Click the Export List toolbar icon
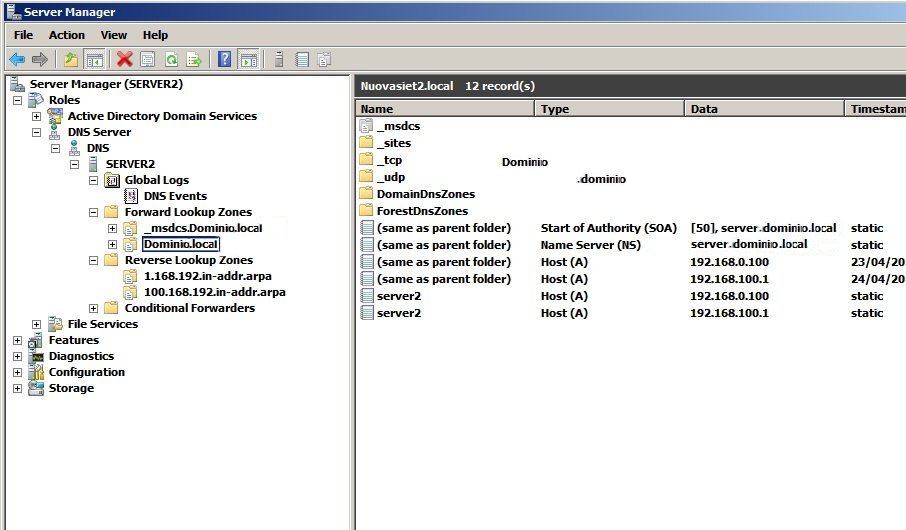The image size is (906, 530). click(x=194, y=59)
